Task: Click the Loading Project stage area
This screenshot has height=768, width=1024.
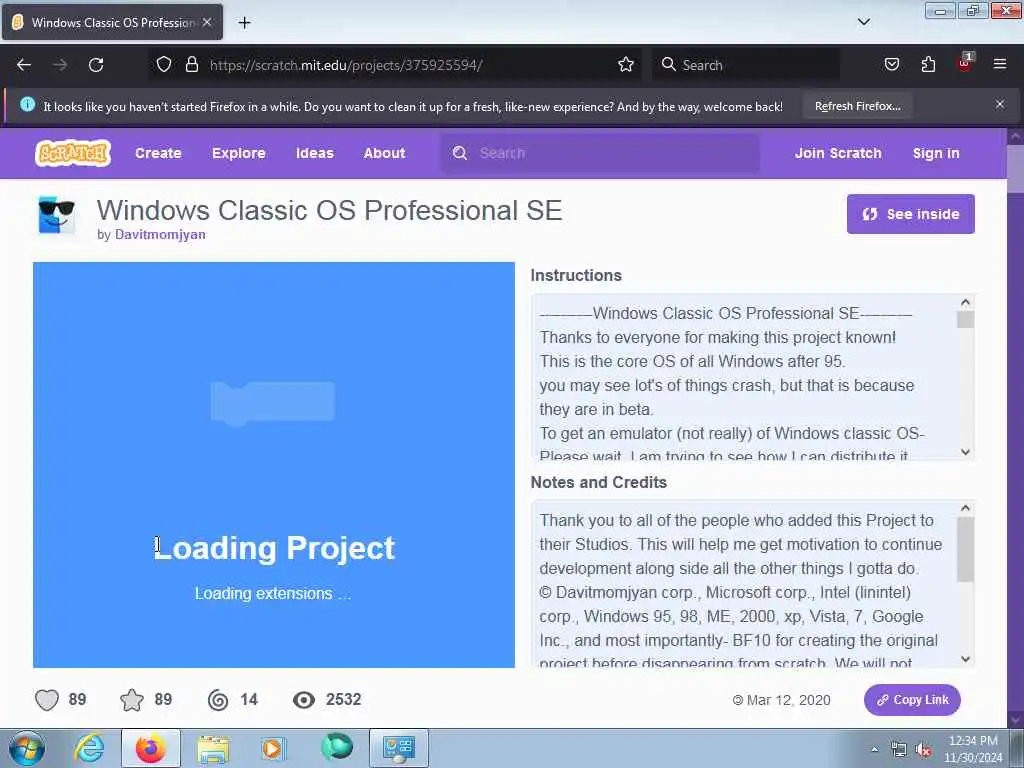Action: [x=274, y=465]
